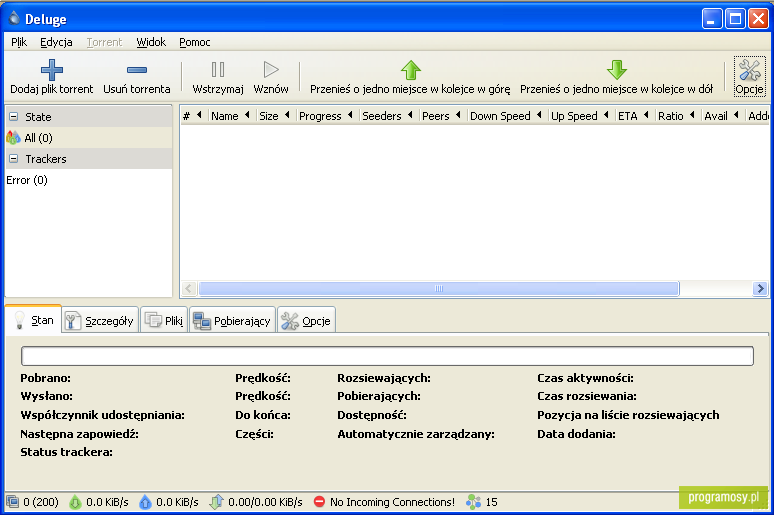Click the Data dodania: label

pos(576,435)
